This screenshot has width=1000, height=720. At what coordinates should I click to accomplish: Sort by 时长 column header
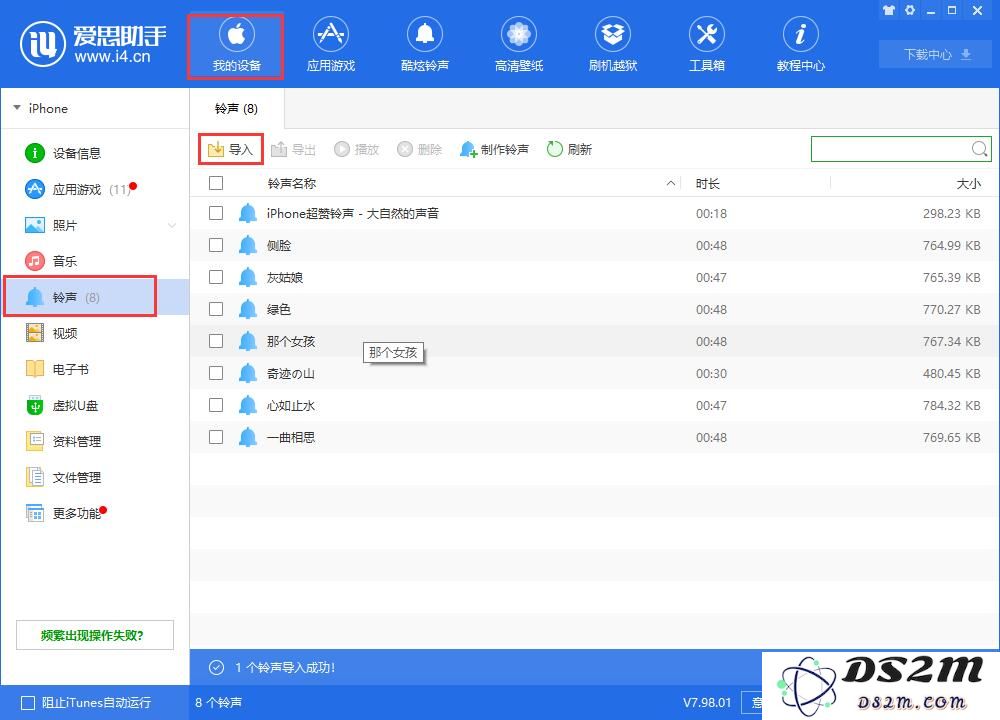pyautogui.click(x=707, y=184)
